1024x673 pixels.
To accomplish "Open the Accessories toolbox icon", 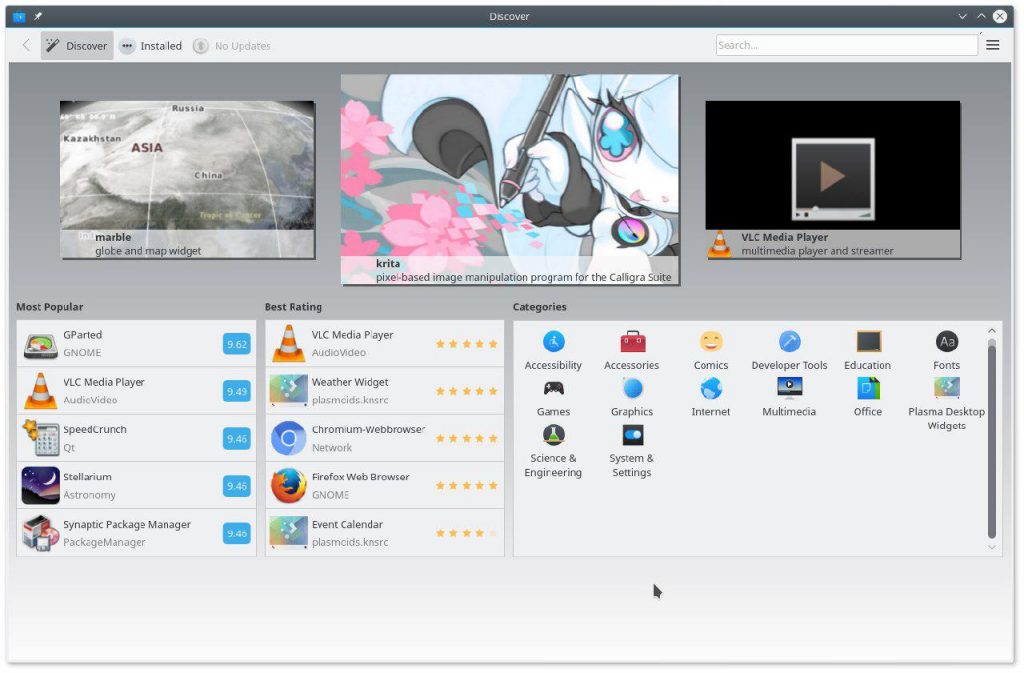I will [x=633, y=342].
